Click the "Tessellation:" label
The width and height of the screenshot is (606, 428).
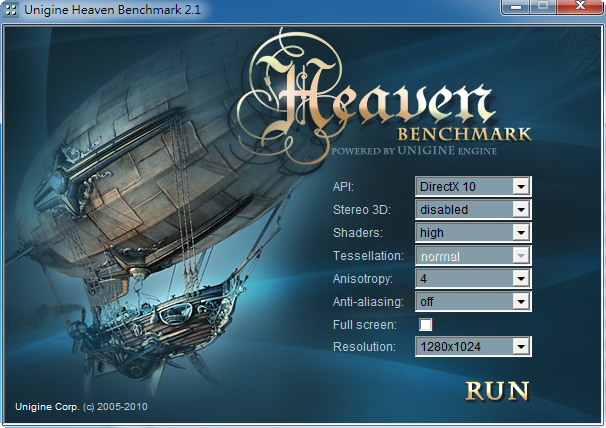click(x=368, y=256)
